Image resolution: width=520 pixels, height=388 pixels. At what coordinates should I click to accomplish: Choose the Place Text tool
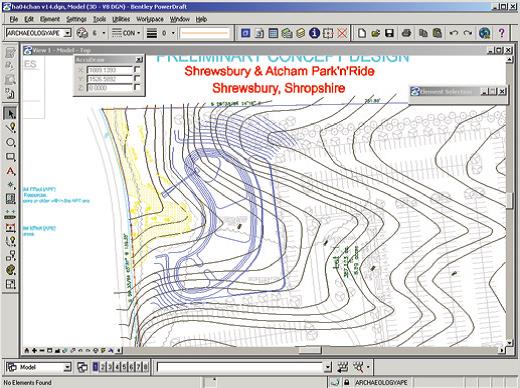tap(10, 171)
